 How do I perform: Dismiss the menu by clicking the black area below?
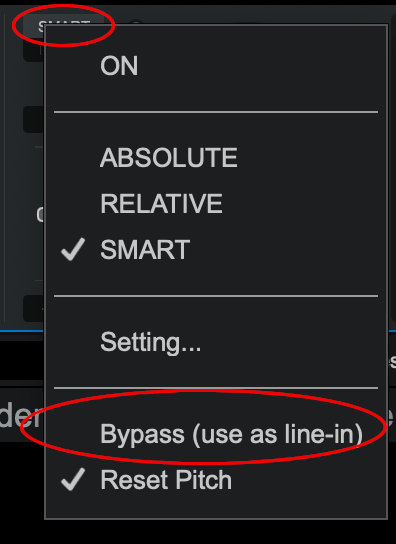coord(198,532)
